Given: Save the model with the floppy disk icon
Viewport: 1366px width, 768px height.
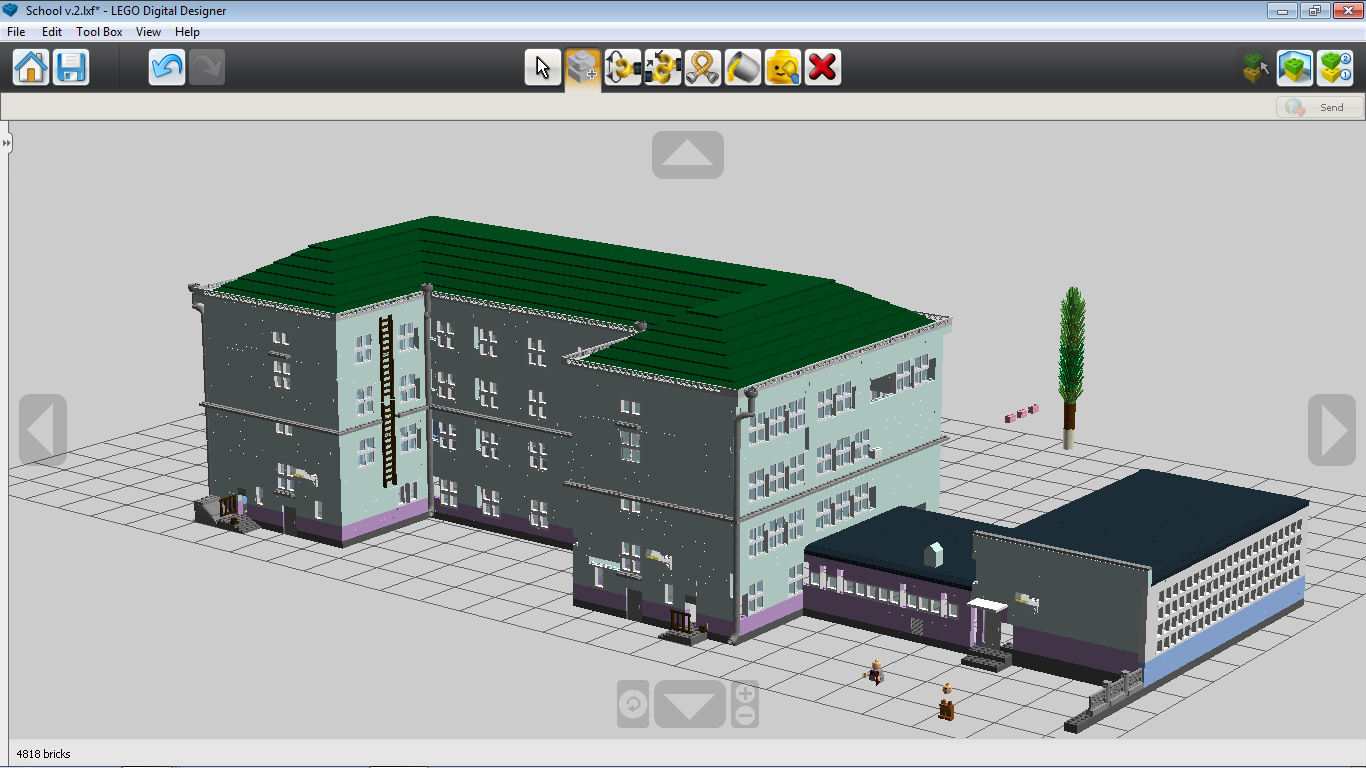Looking at the screenshot, I should pos(71,68).
